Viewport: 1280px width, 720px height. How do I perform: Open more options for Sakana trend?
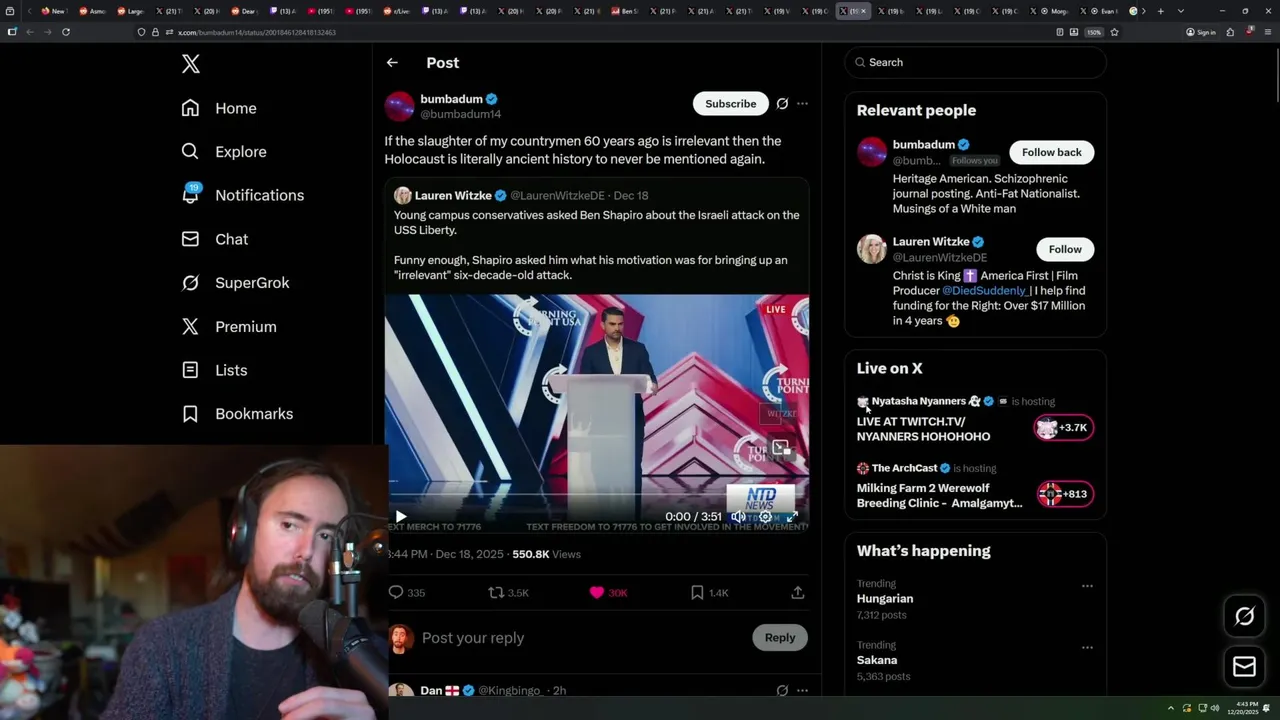tap(1087, 648)
